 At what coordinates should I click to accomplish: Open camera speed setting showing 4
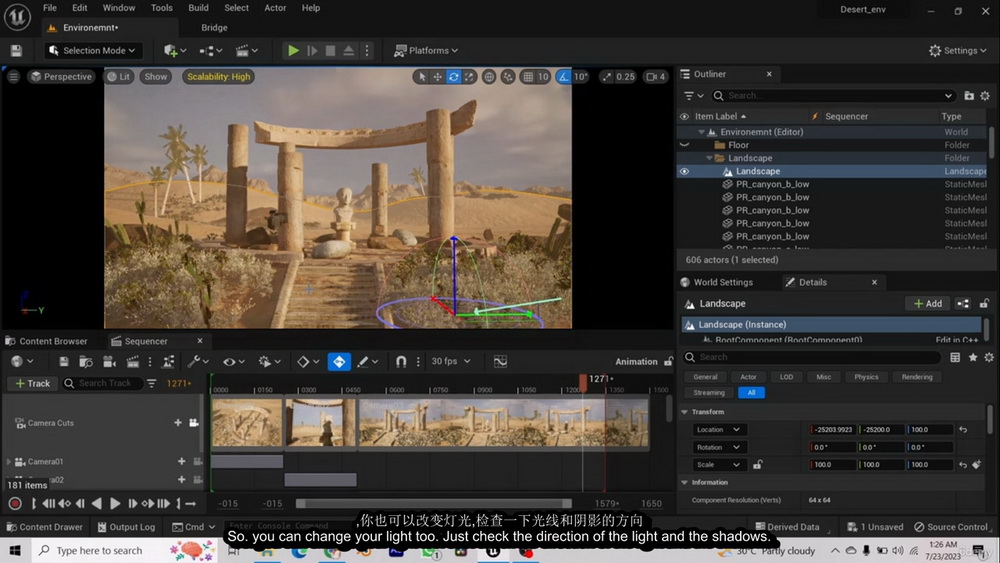coord(656,77)
